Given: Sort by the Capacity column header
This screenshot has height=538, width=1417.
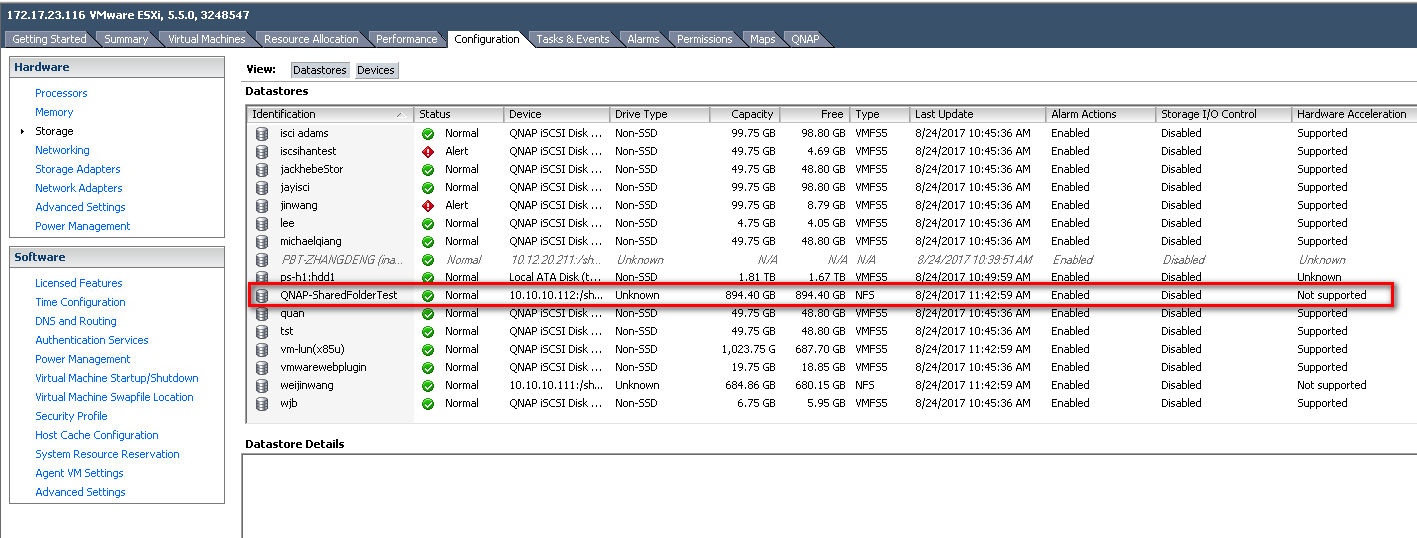Looking at the screenshot, I should pyautogui.click(x=744, y=114).
